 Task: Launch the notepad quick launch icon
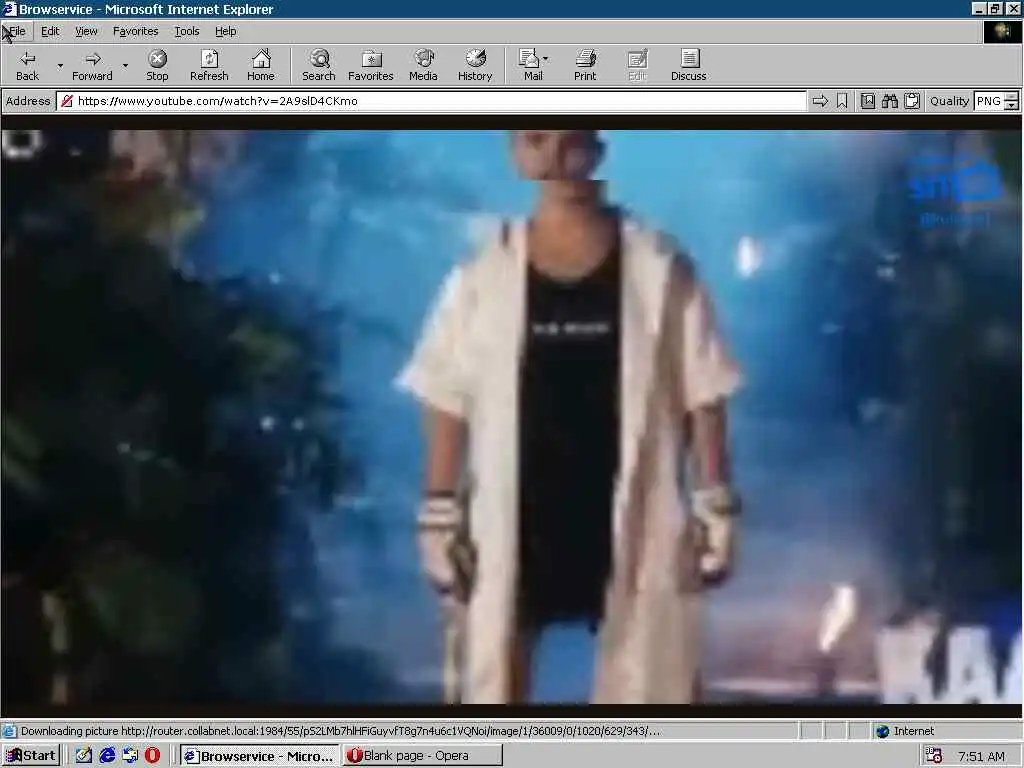pyautogui.click(x=84, y=756)
